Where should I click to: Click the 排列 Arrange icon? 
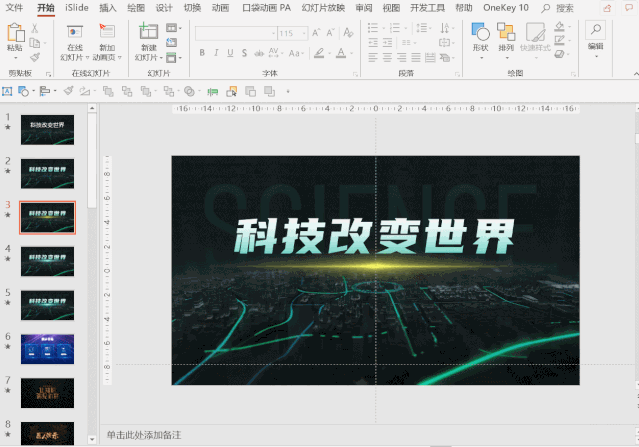tap(506, 33)
